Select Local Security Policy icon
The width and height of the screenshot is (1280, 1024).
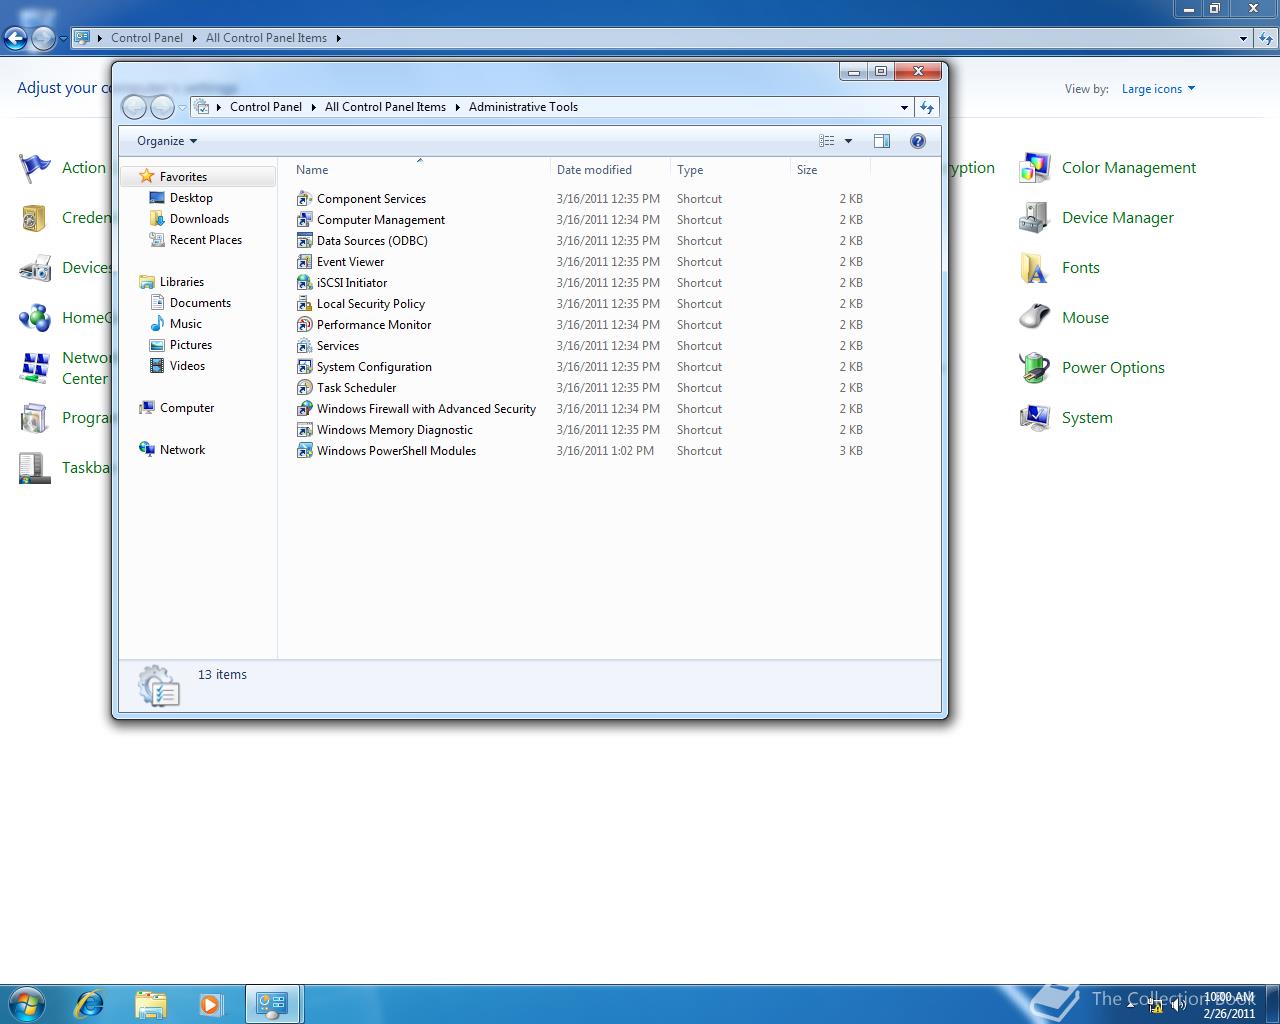(305, 304)
